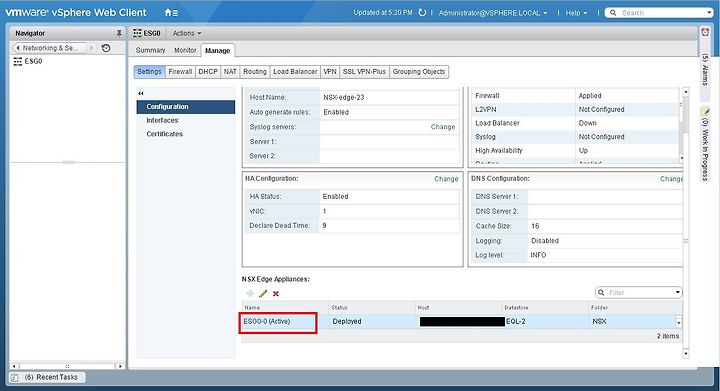Select the ESG0-0 (Active) appliance row

(x=459, y=321)
